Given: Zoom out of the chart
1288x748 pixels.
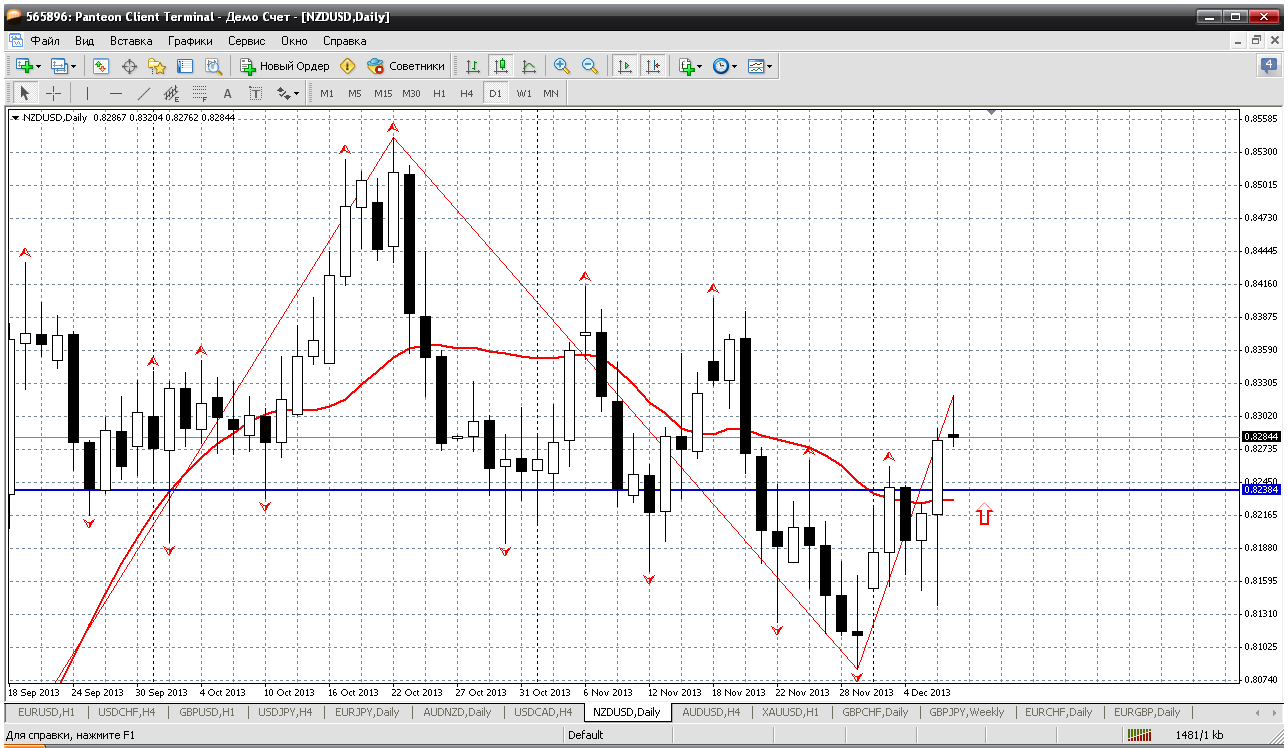Looking at the screenshot, I should point(590,66).
